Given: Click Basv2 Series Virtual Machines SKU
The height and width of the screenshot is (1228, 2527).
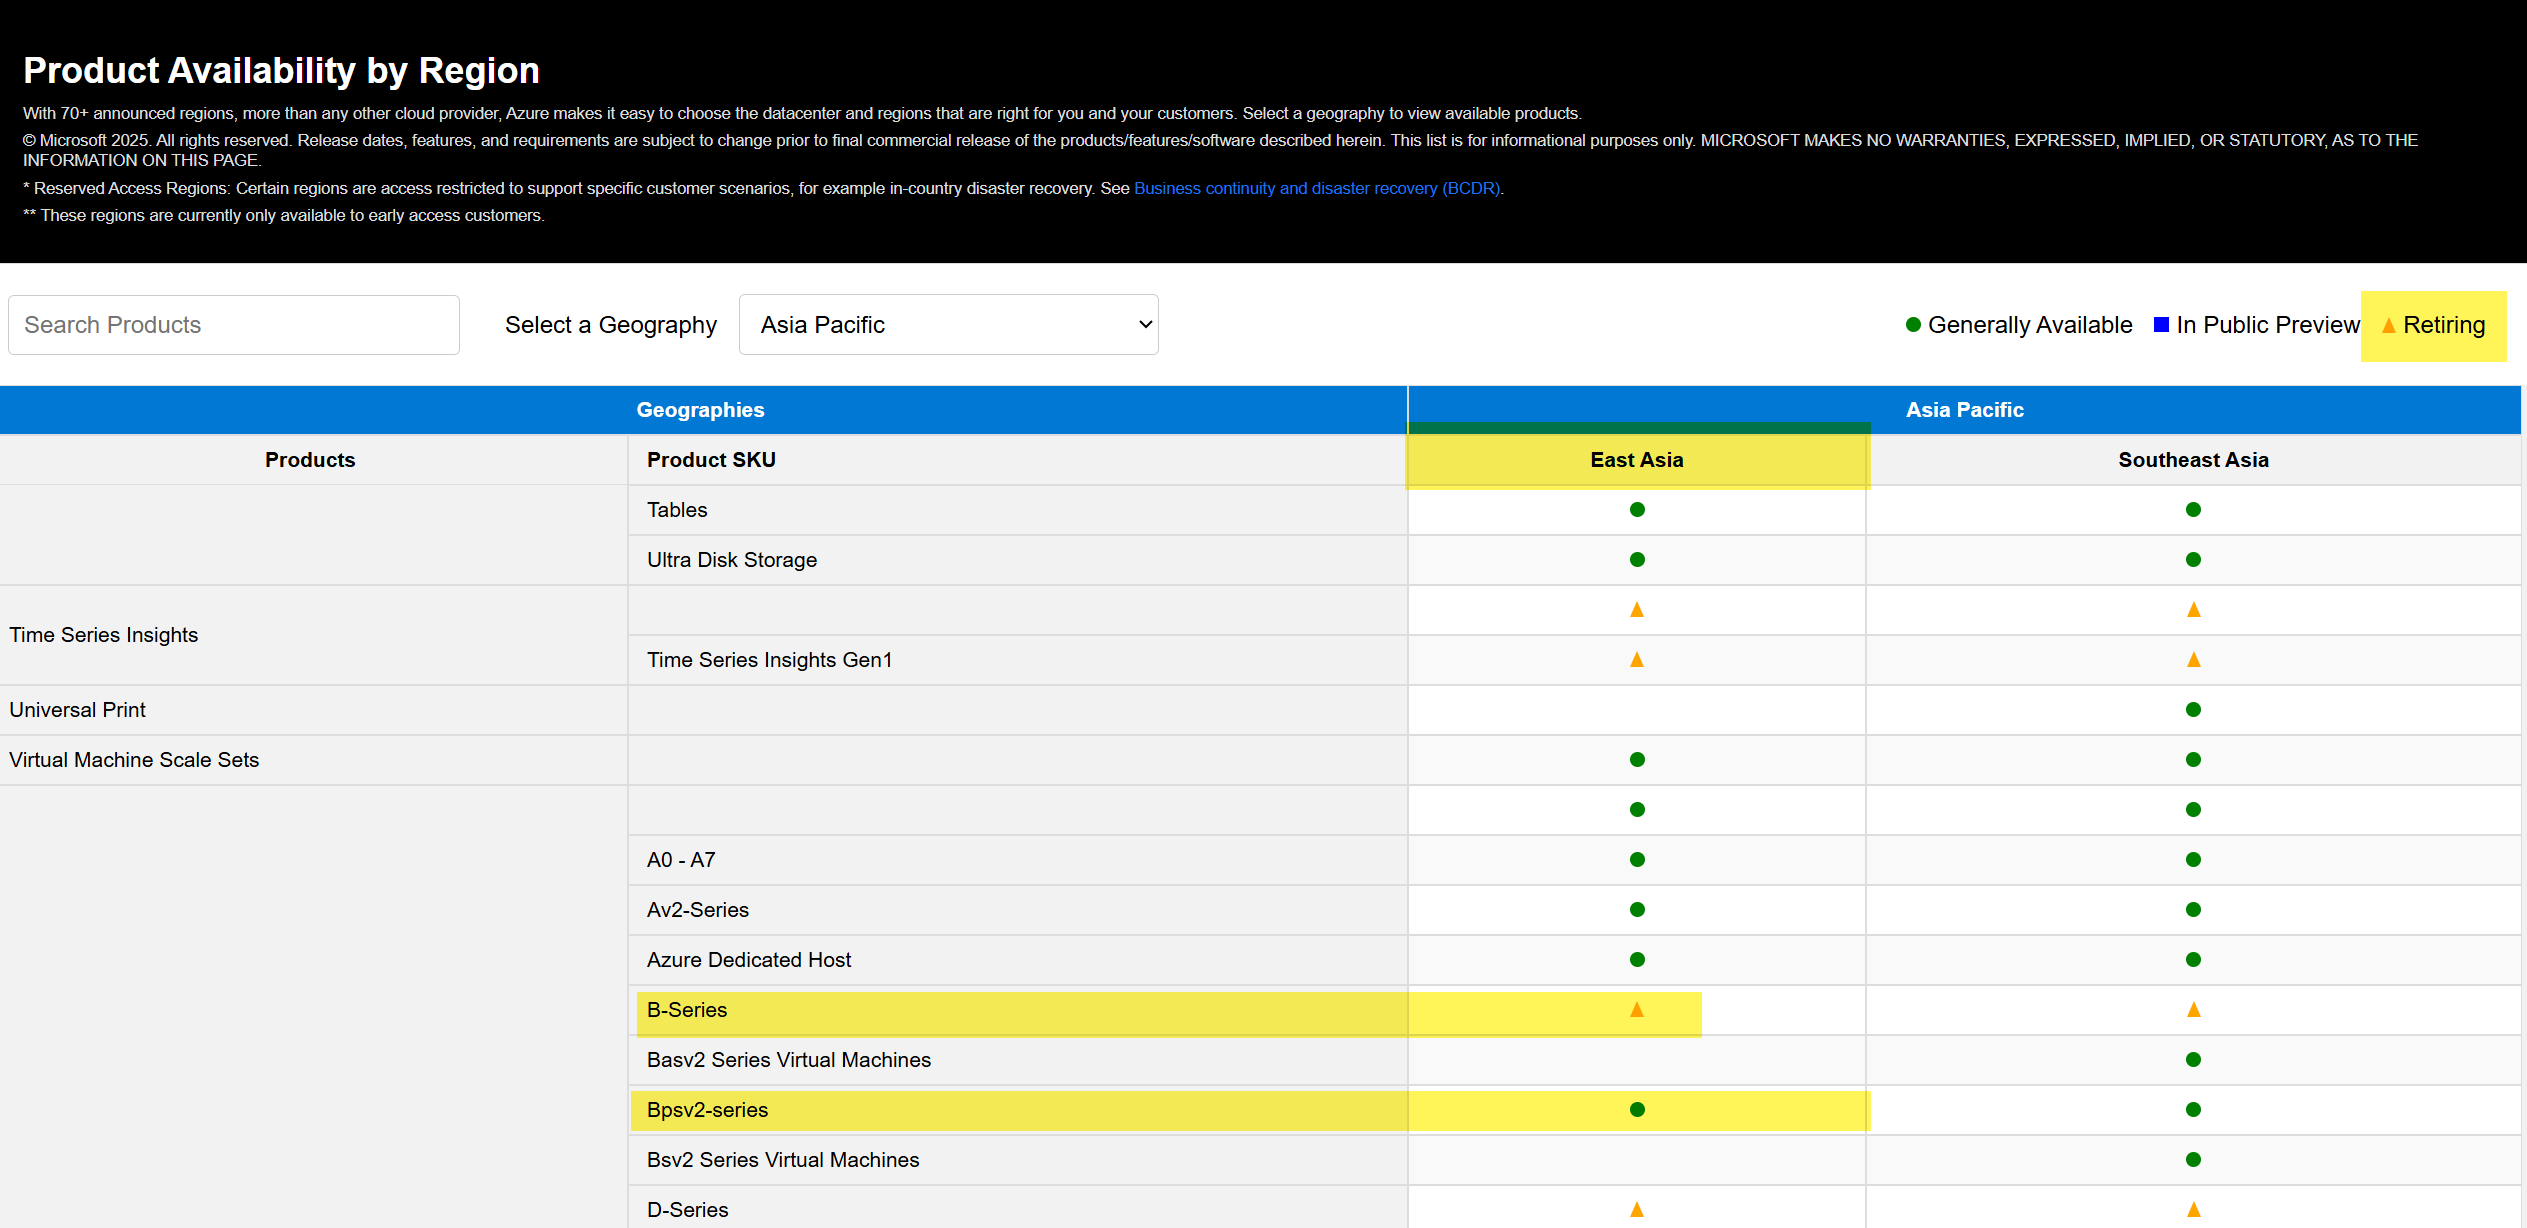Looking at the screenshot, I should [1018, 1060].
